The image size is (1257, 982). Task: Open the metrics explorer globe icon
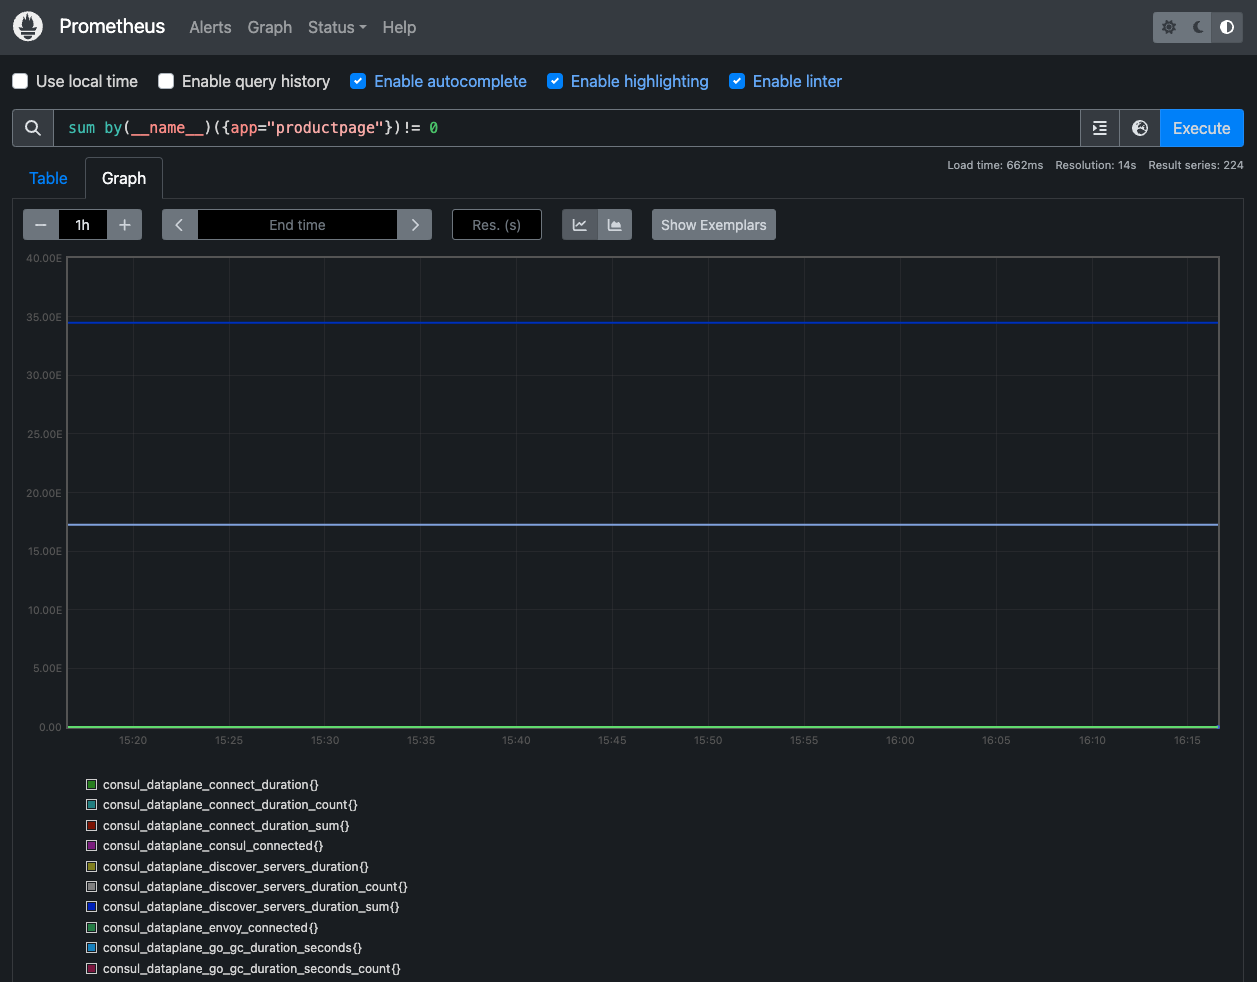coord(1139,128)
